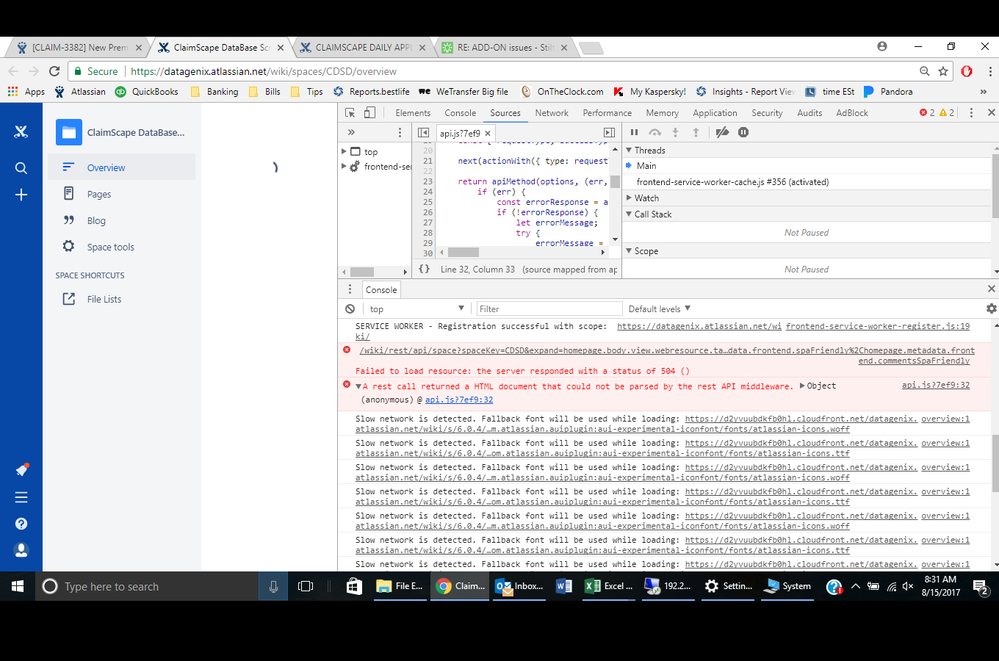Open the Sources navigator kebab menu
The height and width of the screenshot is (661, 999).
400,133
